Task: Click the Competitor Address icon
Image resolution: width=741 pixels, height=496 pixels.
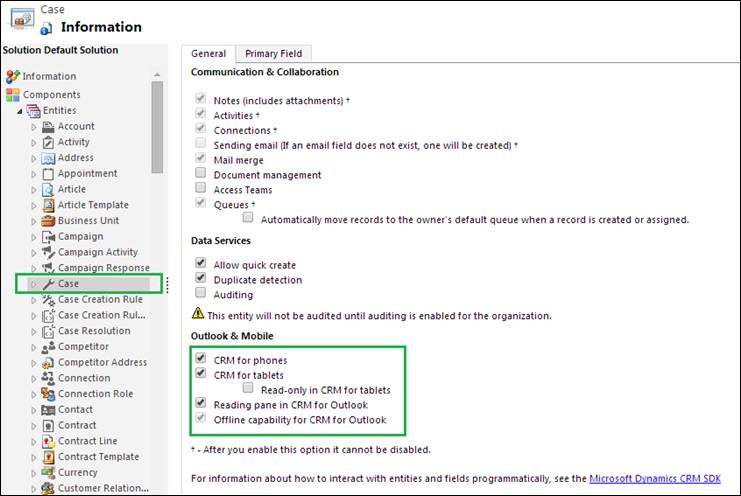Action: [x=48, y=362]
